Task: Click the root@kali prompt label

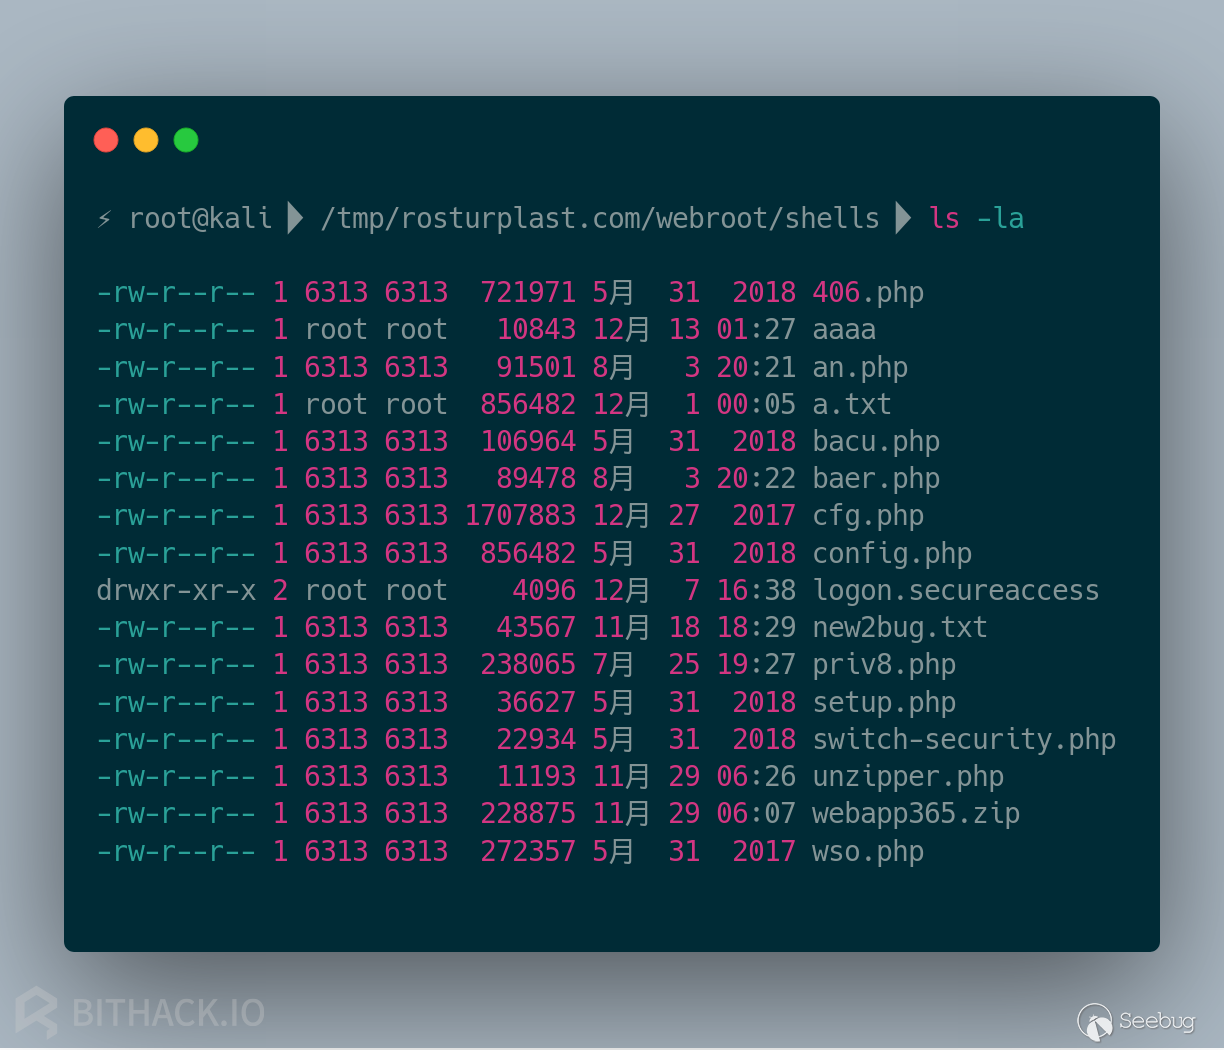Action: (x=199, y=217)
